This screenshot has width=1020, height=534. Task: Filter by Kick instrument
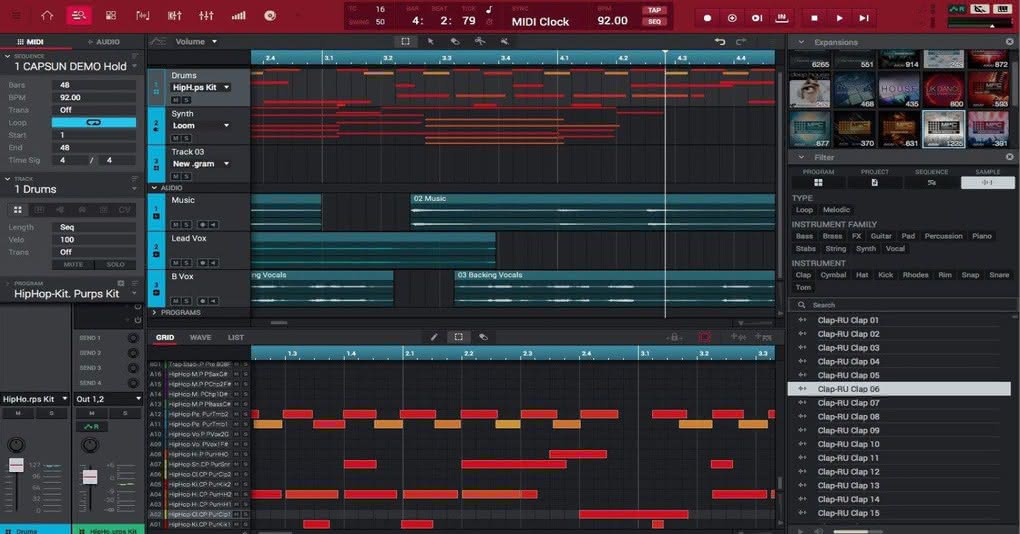(x=885, y=275)
